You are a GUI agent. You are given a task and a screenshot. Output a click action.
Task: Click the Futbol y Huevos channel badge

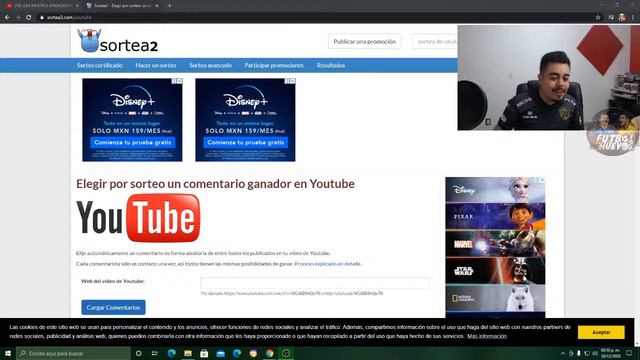pyautogui.click(x=612, y=133)
